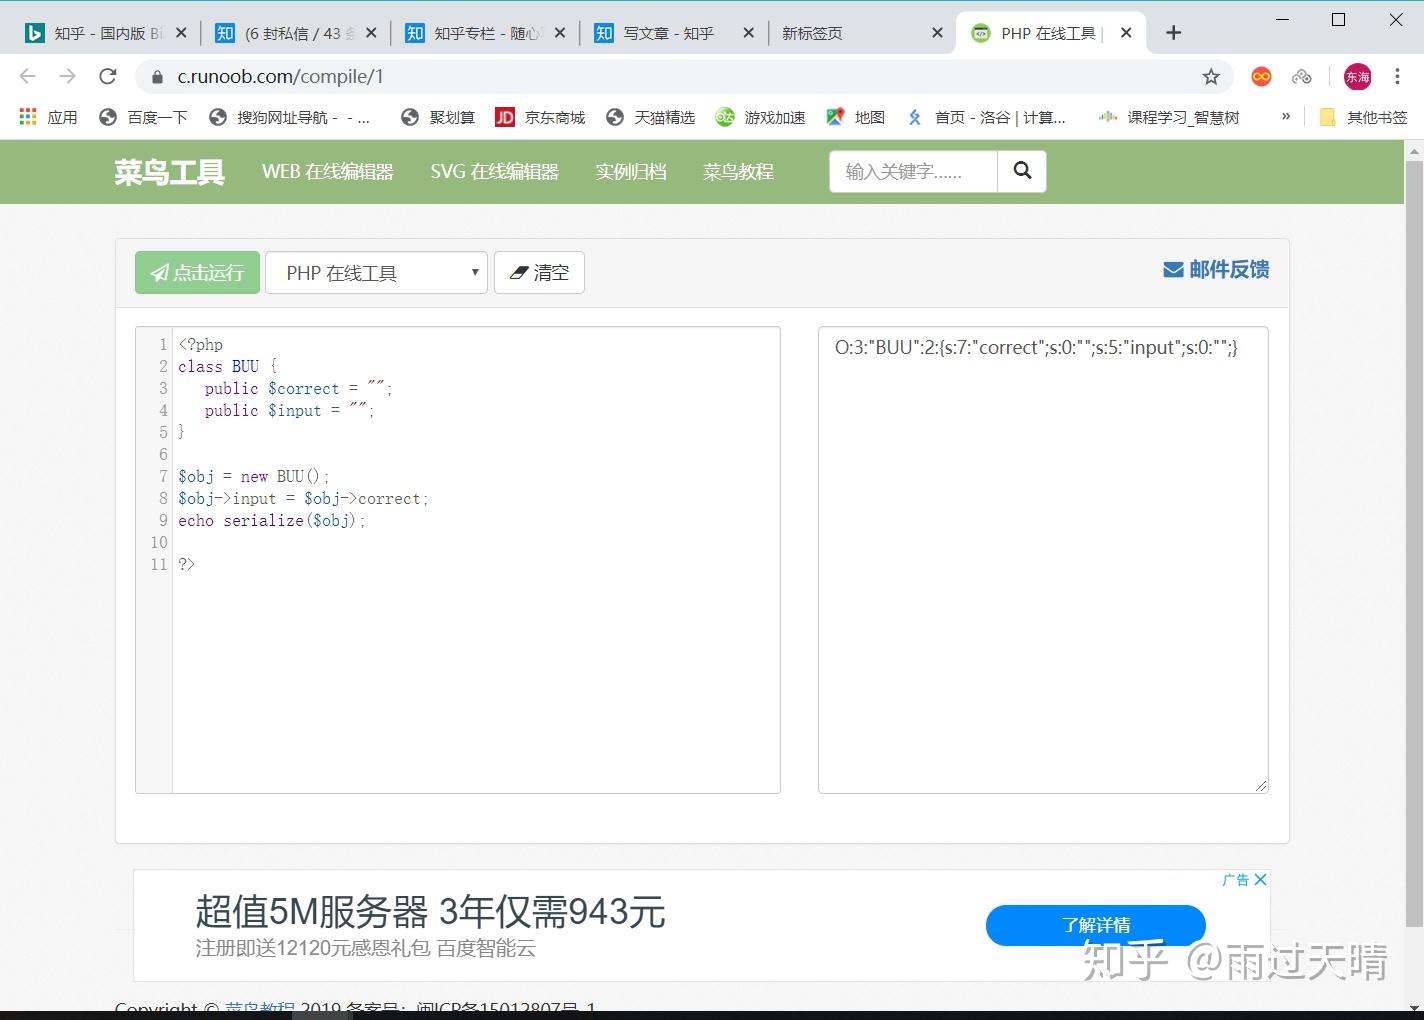This screenshot has width=1424, height=1020.
Task: Open the 邮件反馈 link
Action: [1216, 270]
